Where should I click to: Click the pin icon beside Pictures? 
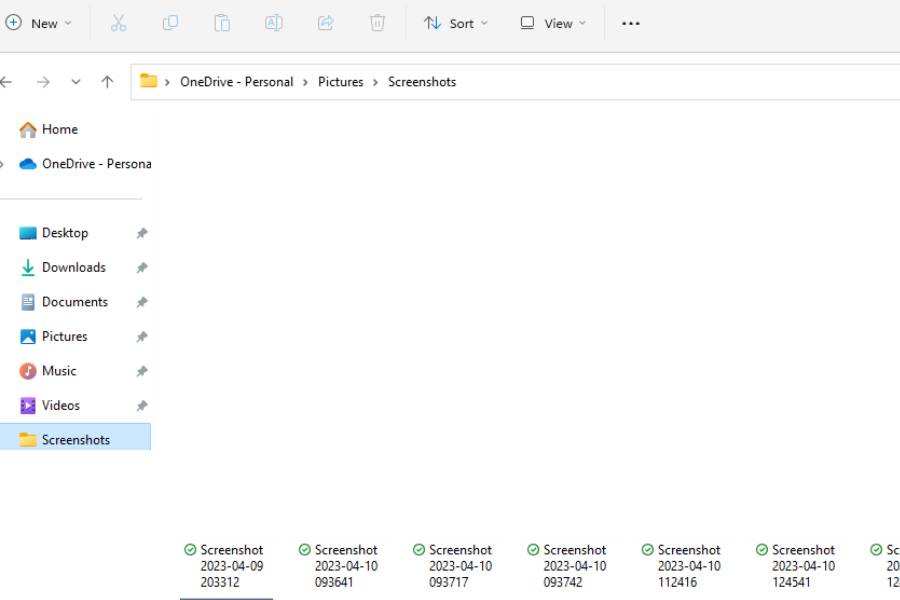coord(142,336)
